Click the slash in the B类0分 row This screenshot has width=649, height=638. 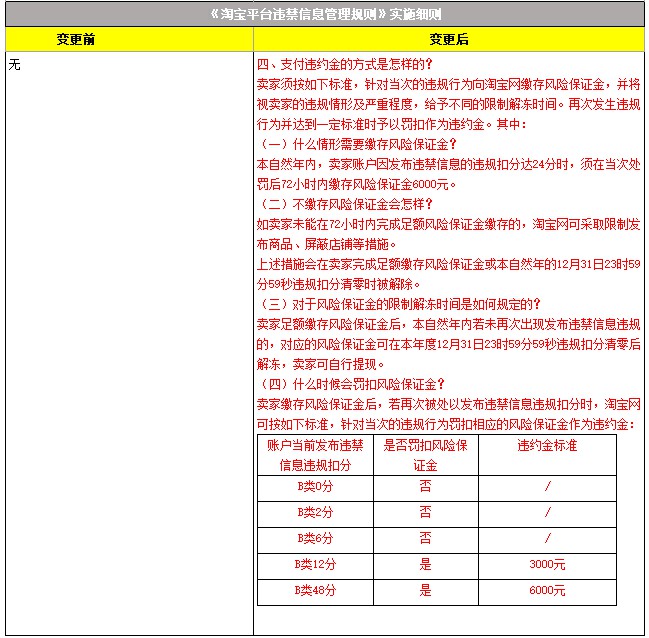(548, 486)
